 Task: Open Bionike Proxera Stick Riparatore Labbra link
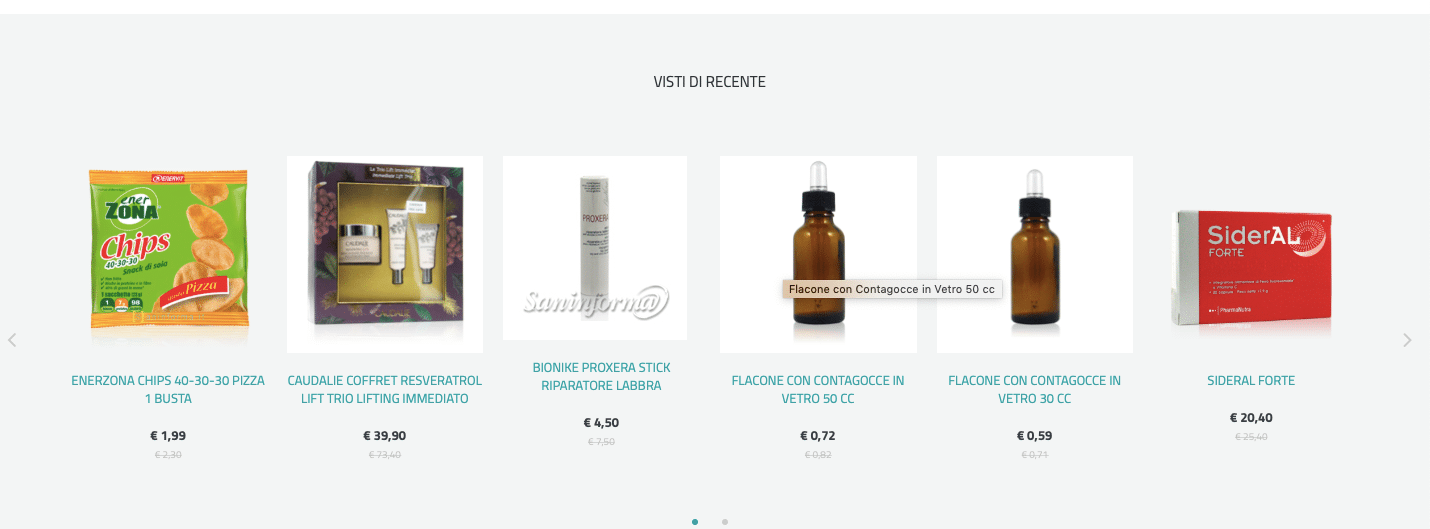coord(601,377)
